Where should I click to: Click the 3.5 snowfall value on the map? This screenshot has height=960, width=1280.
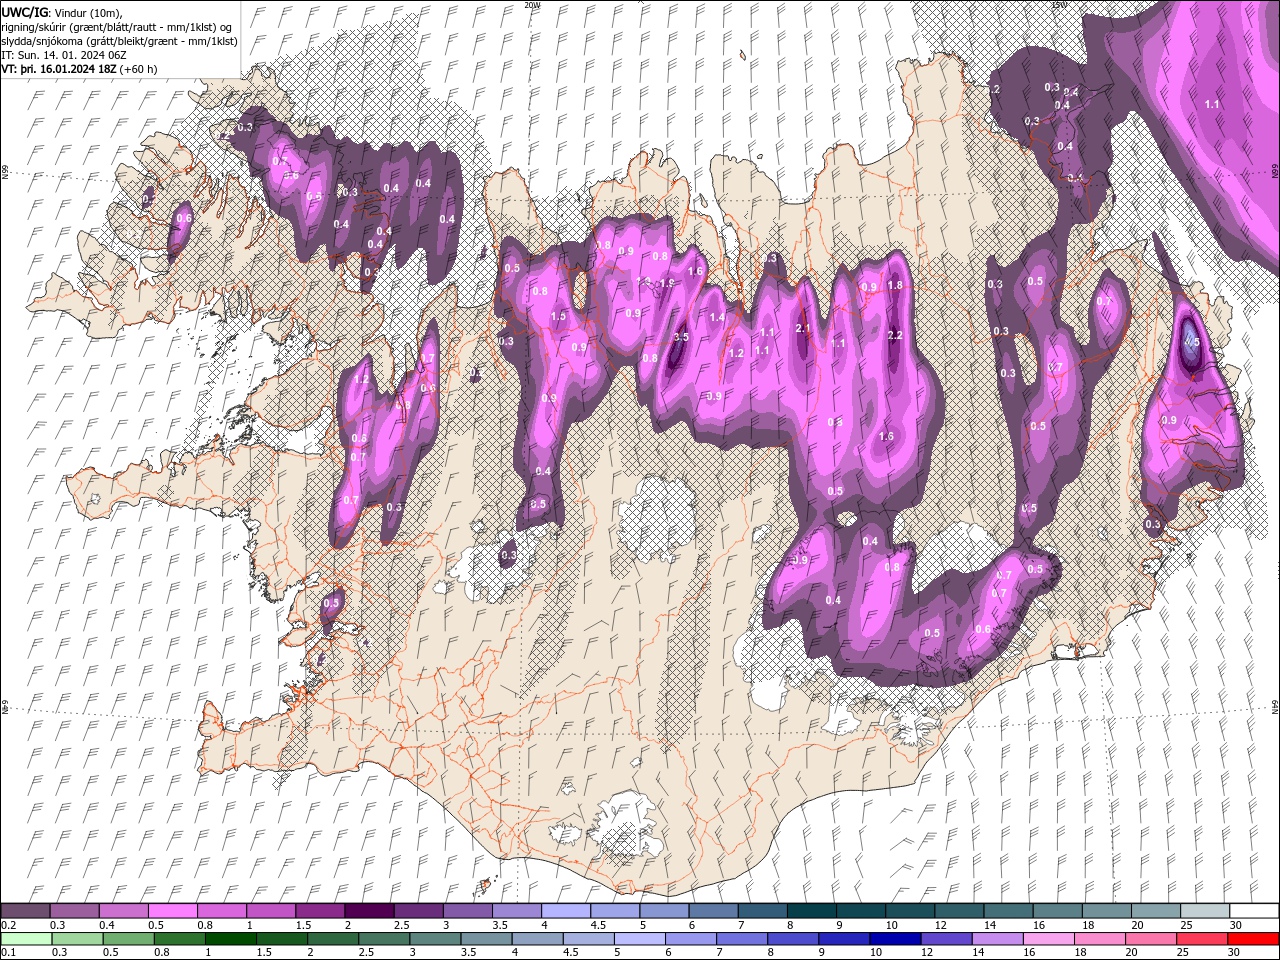(x=681, y=338)
